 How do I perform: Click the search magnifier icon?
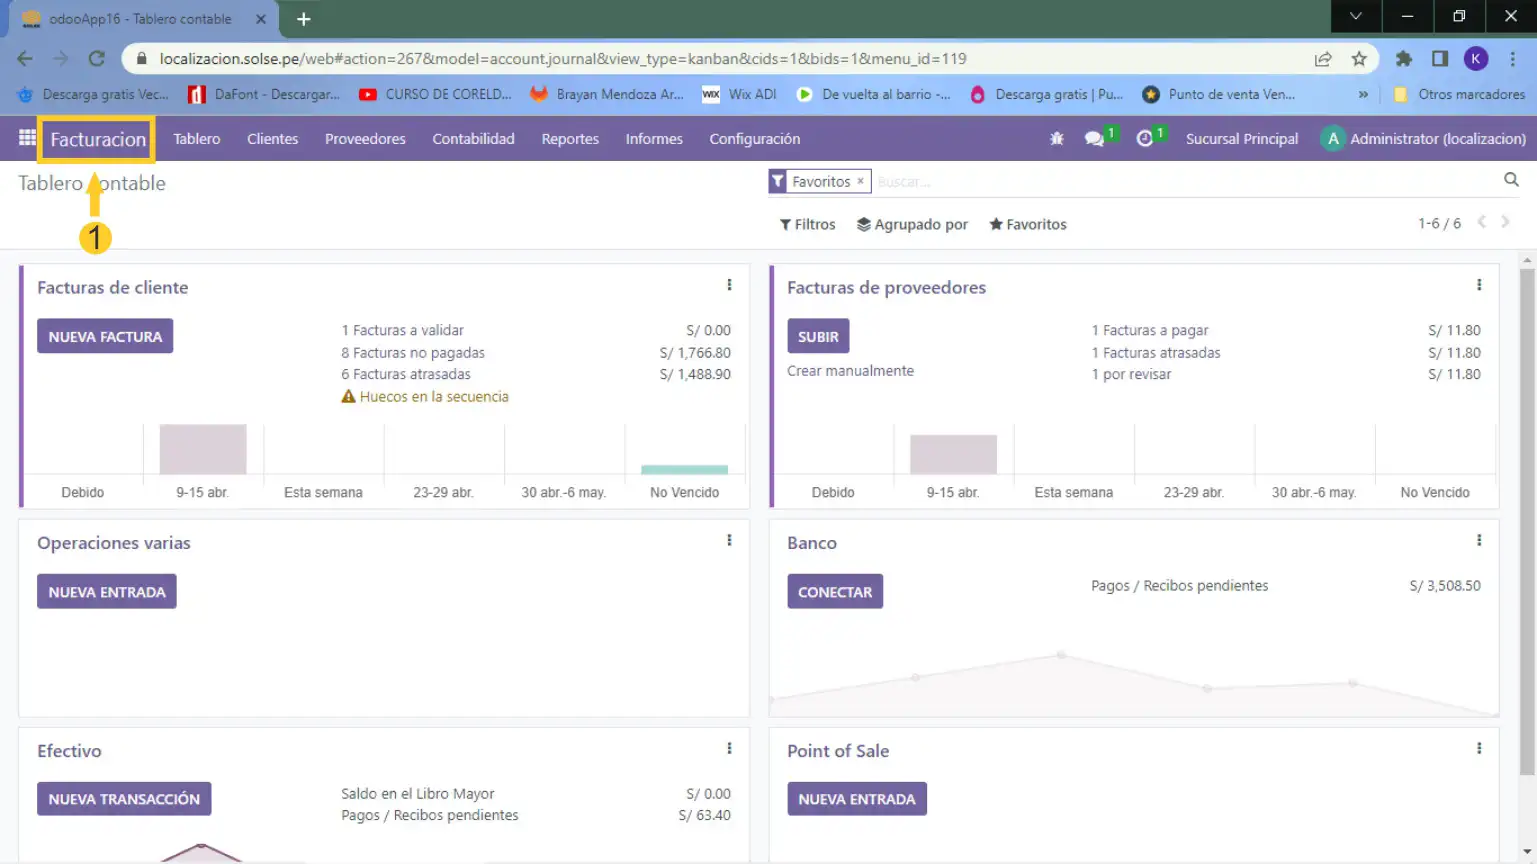click(x=1511, y=180)
